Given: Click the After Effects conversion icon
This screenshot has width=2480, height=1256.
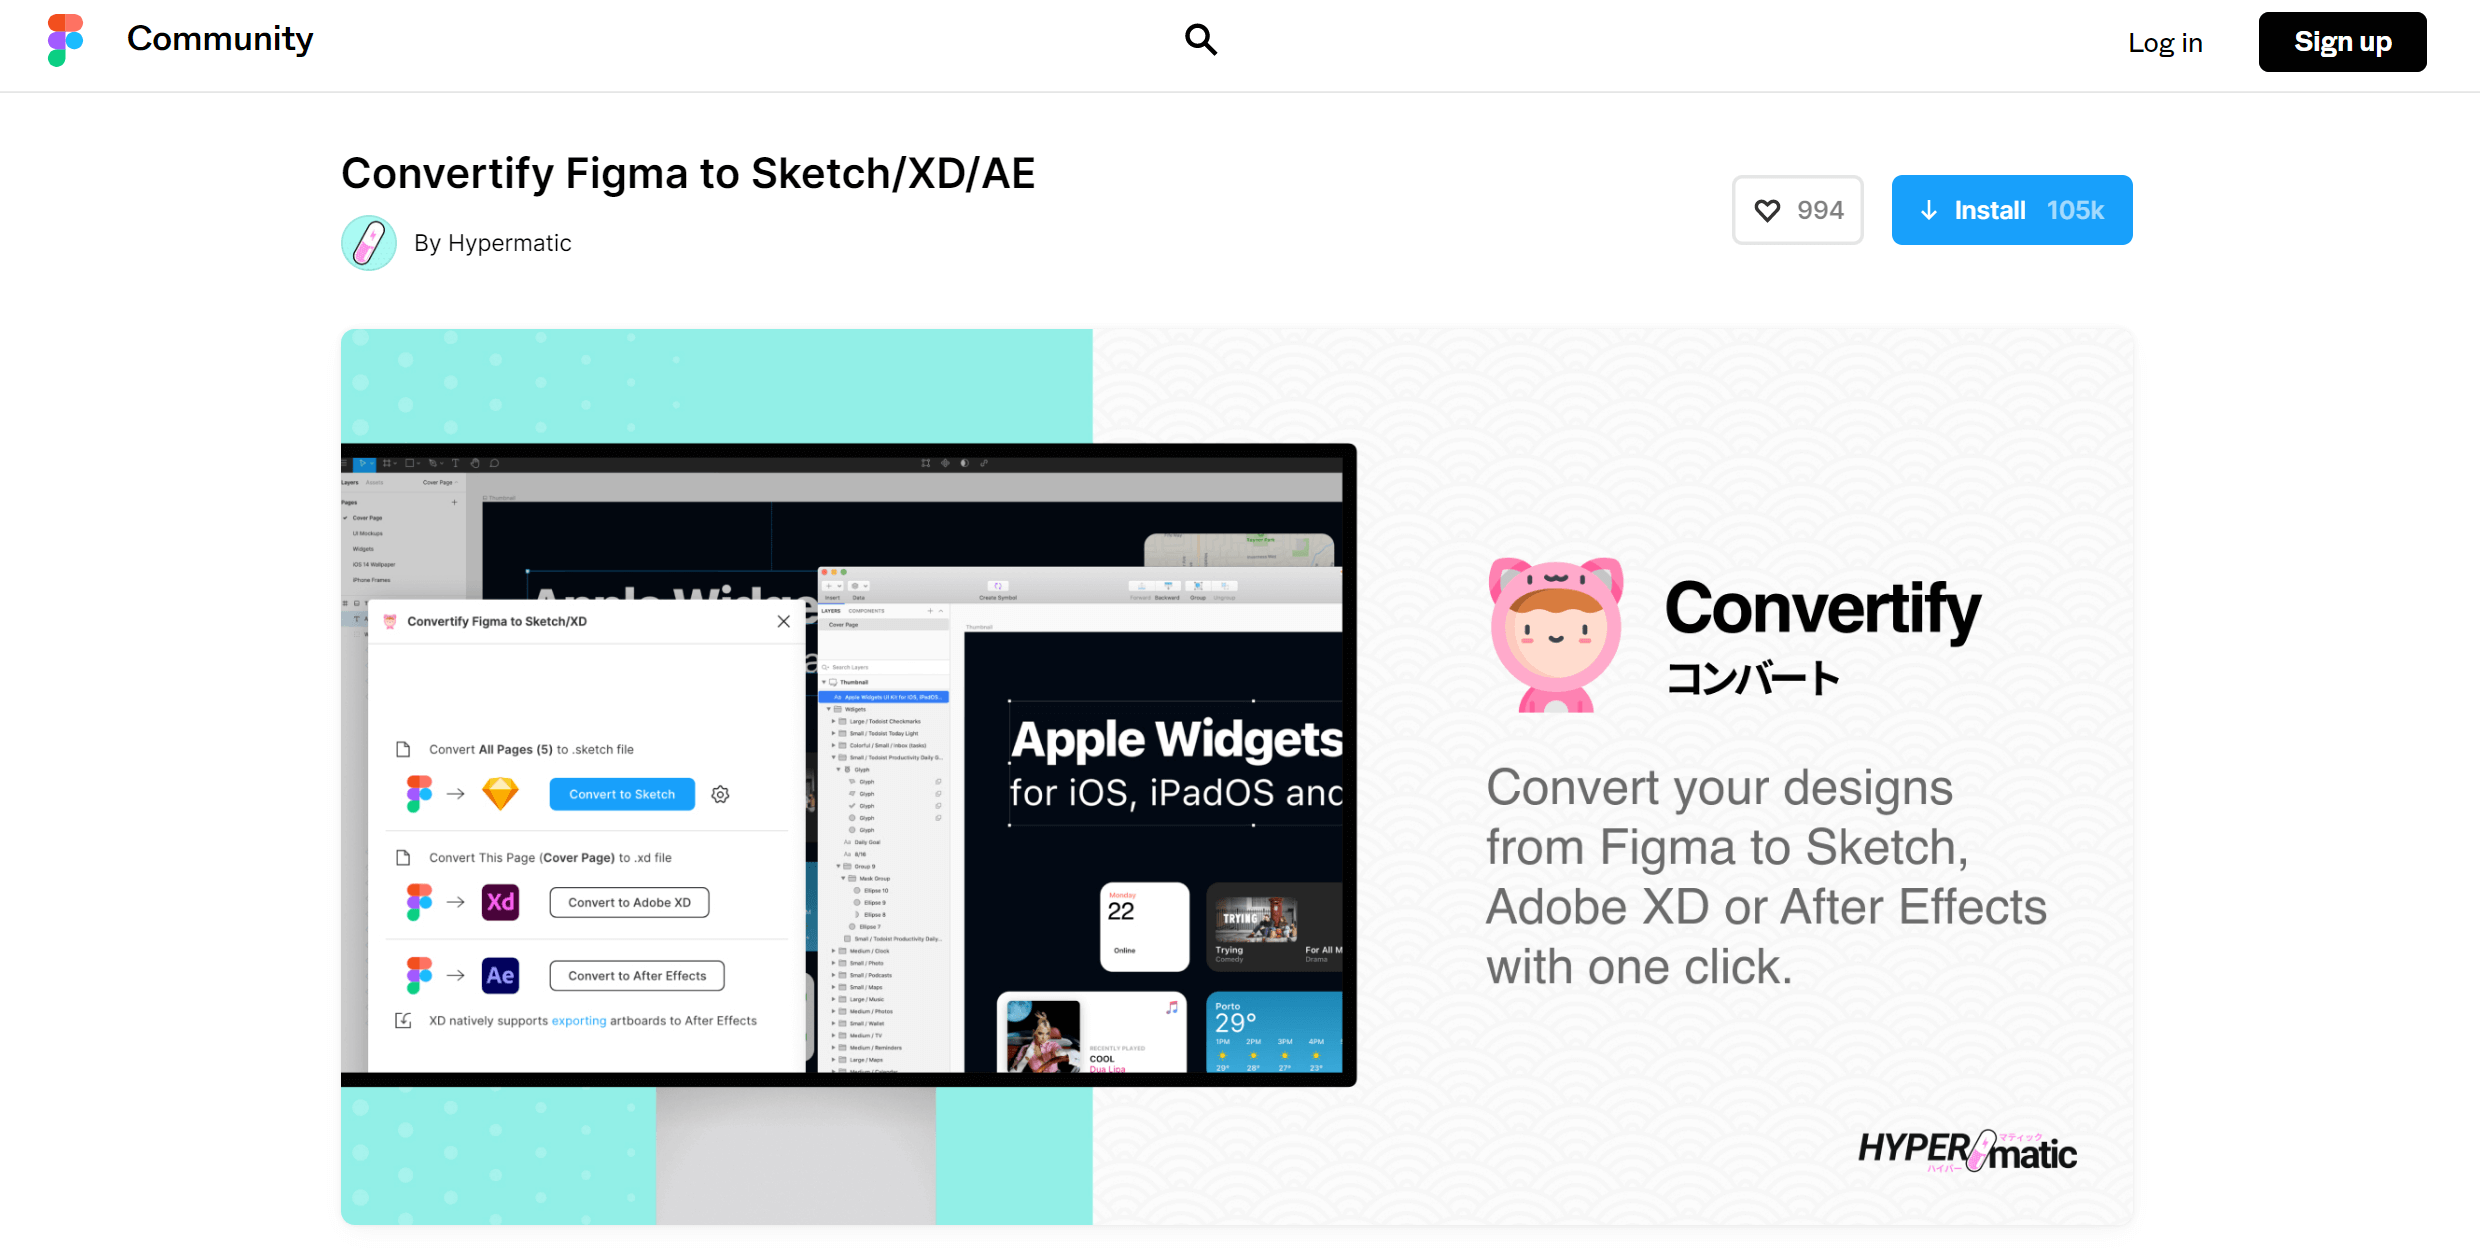Looking at the screenshot, I should coord(501,974).
